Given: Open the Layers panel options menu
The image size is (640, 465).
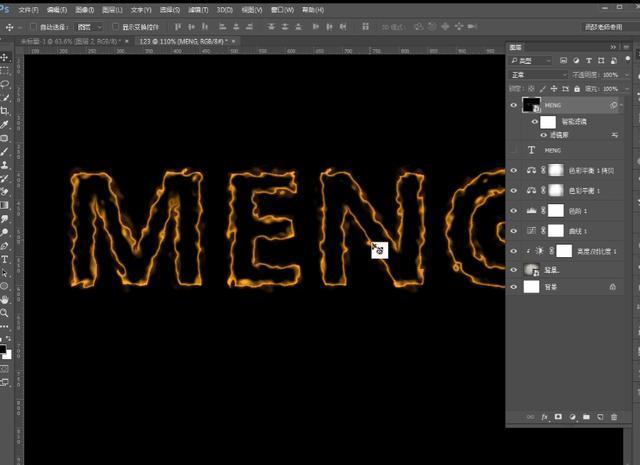Looking at the screenshot, I should click(x=626, y=47).
